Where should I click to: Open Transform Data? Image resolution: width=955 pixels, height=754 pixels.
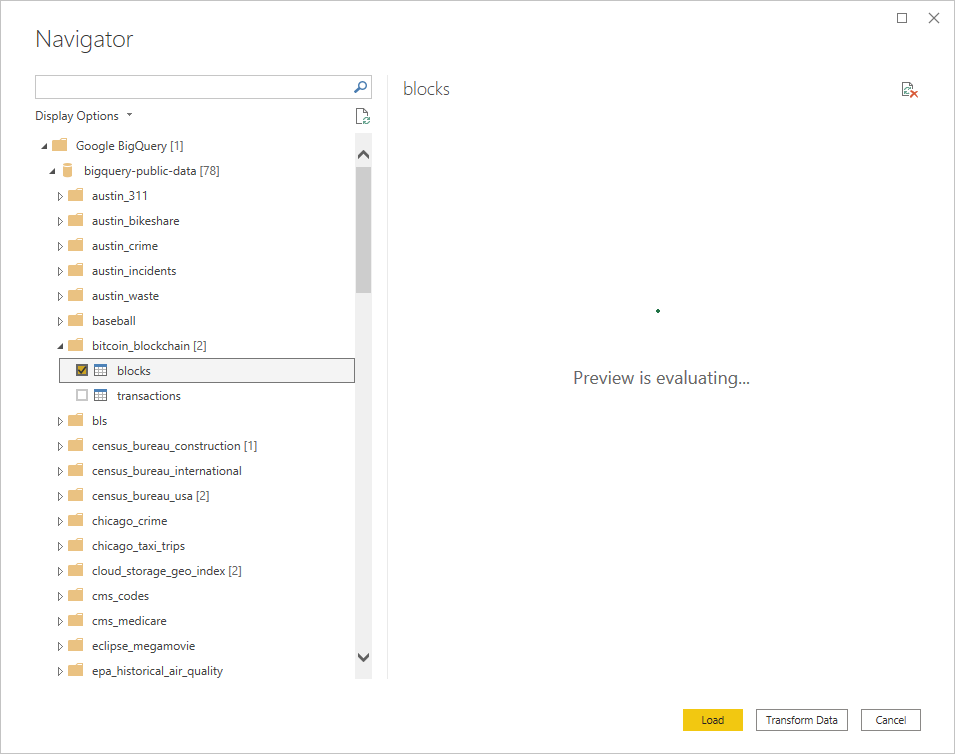click(800, 719)
